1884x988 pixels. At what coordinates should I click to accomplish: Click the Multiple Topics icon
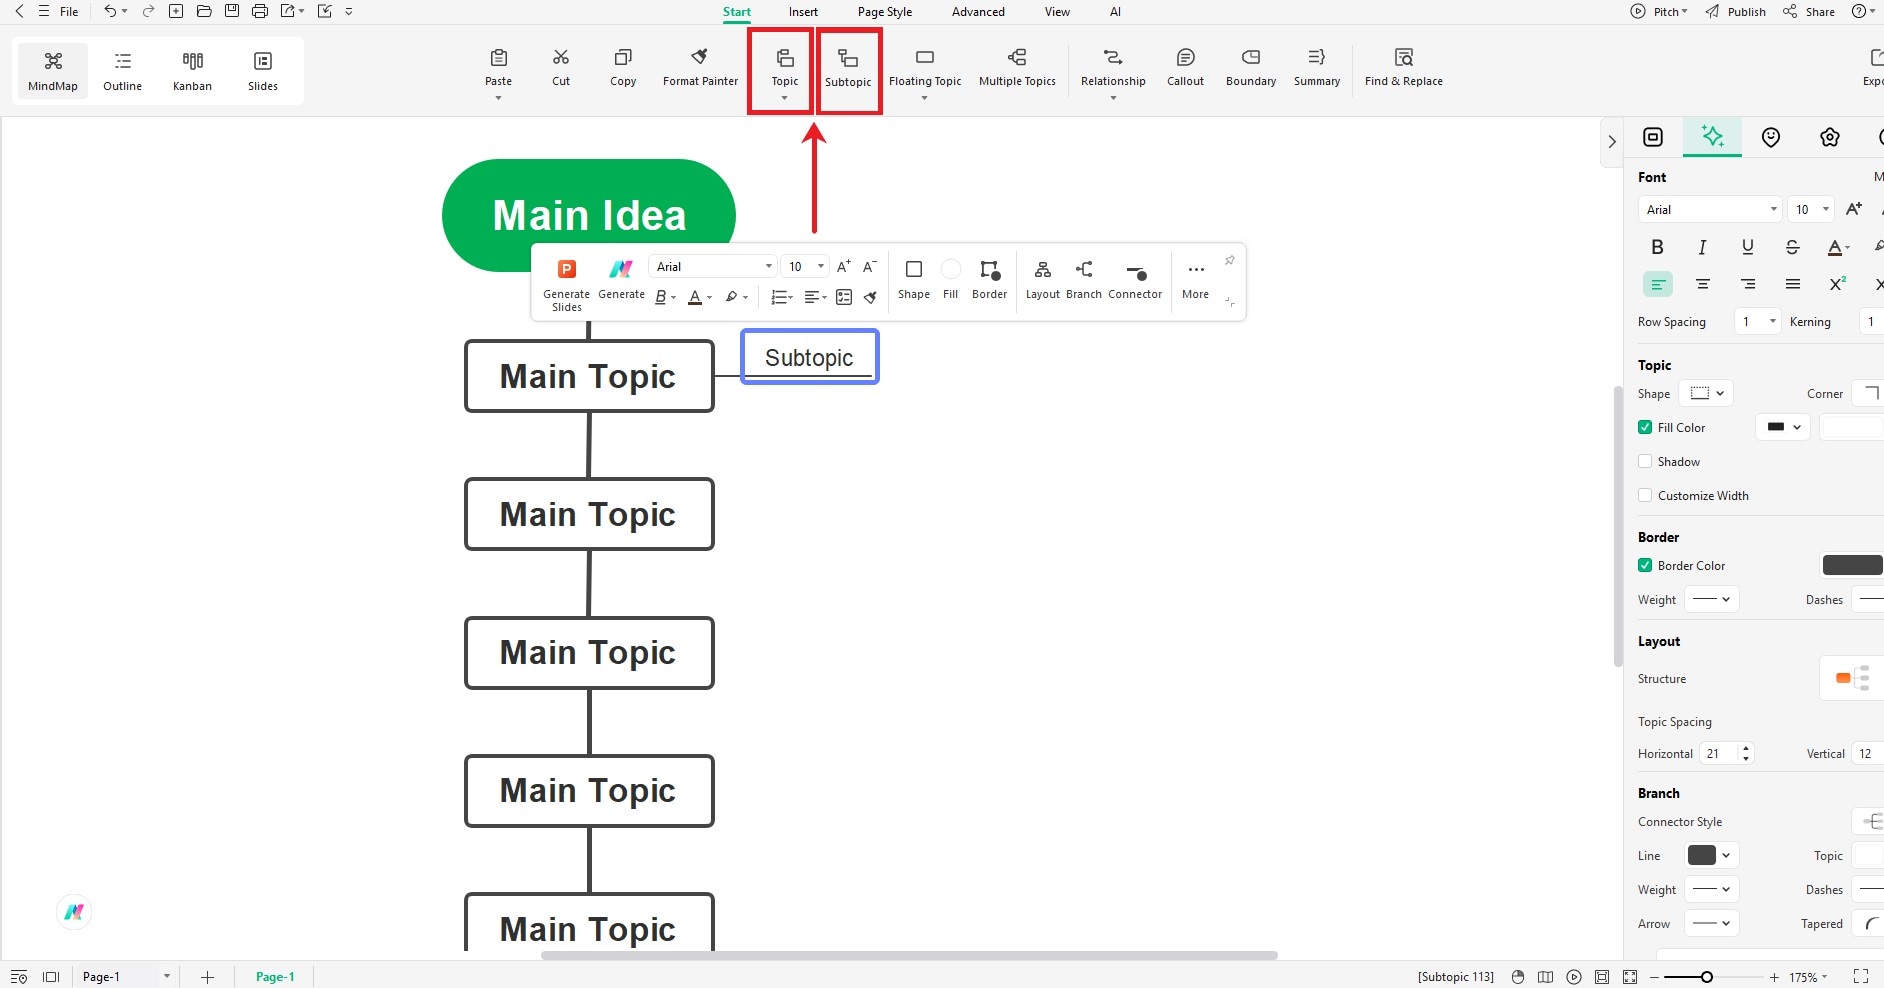pyautogui.click(x=1017, y=57)
